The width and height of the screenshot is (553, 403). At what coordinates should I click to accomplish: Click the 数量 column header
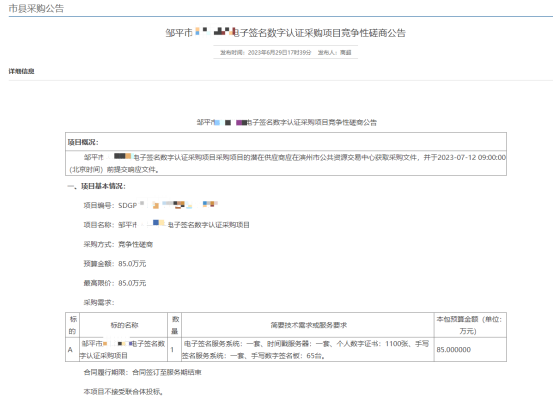point(175,325)
